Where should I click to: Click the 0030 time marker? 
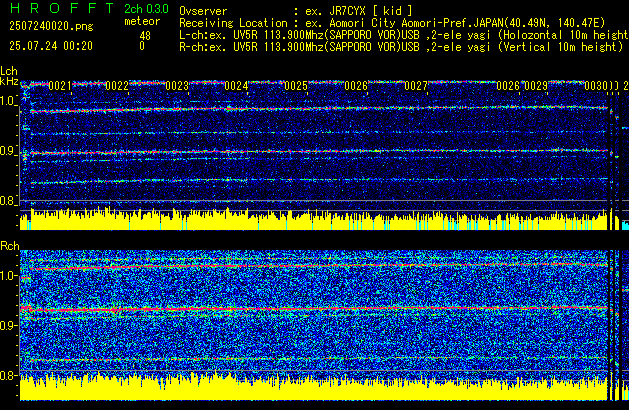(596, 86)
